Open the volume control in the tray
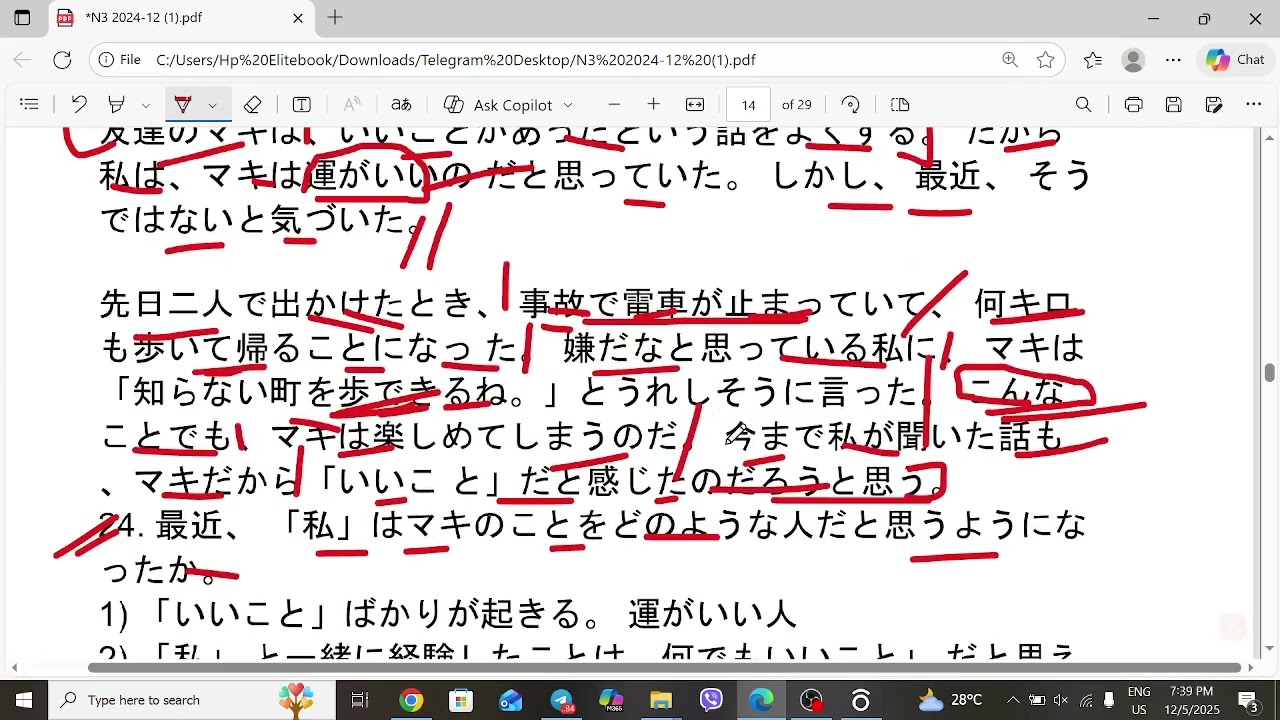The height and width of the screenshot is (720, 1280). pyautogui.click(x=1061, y=700)
